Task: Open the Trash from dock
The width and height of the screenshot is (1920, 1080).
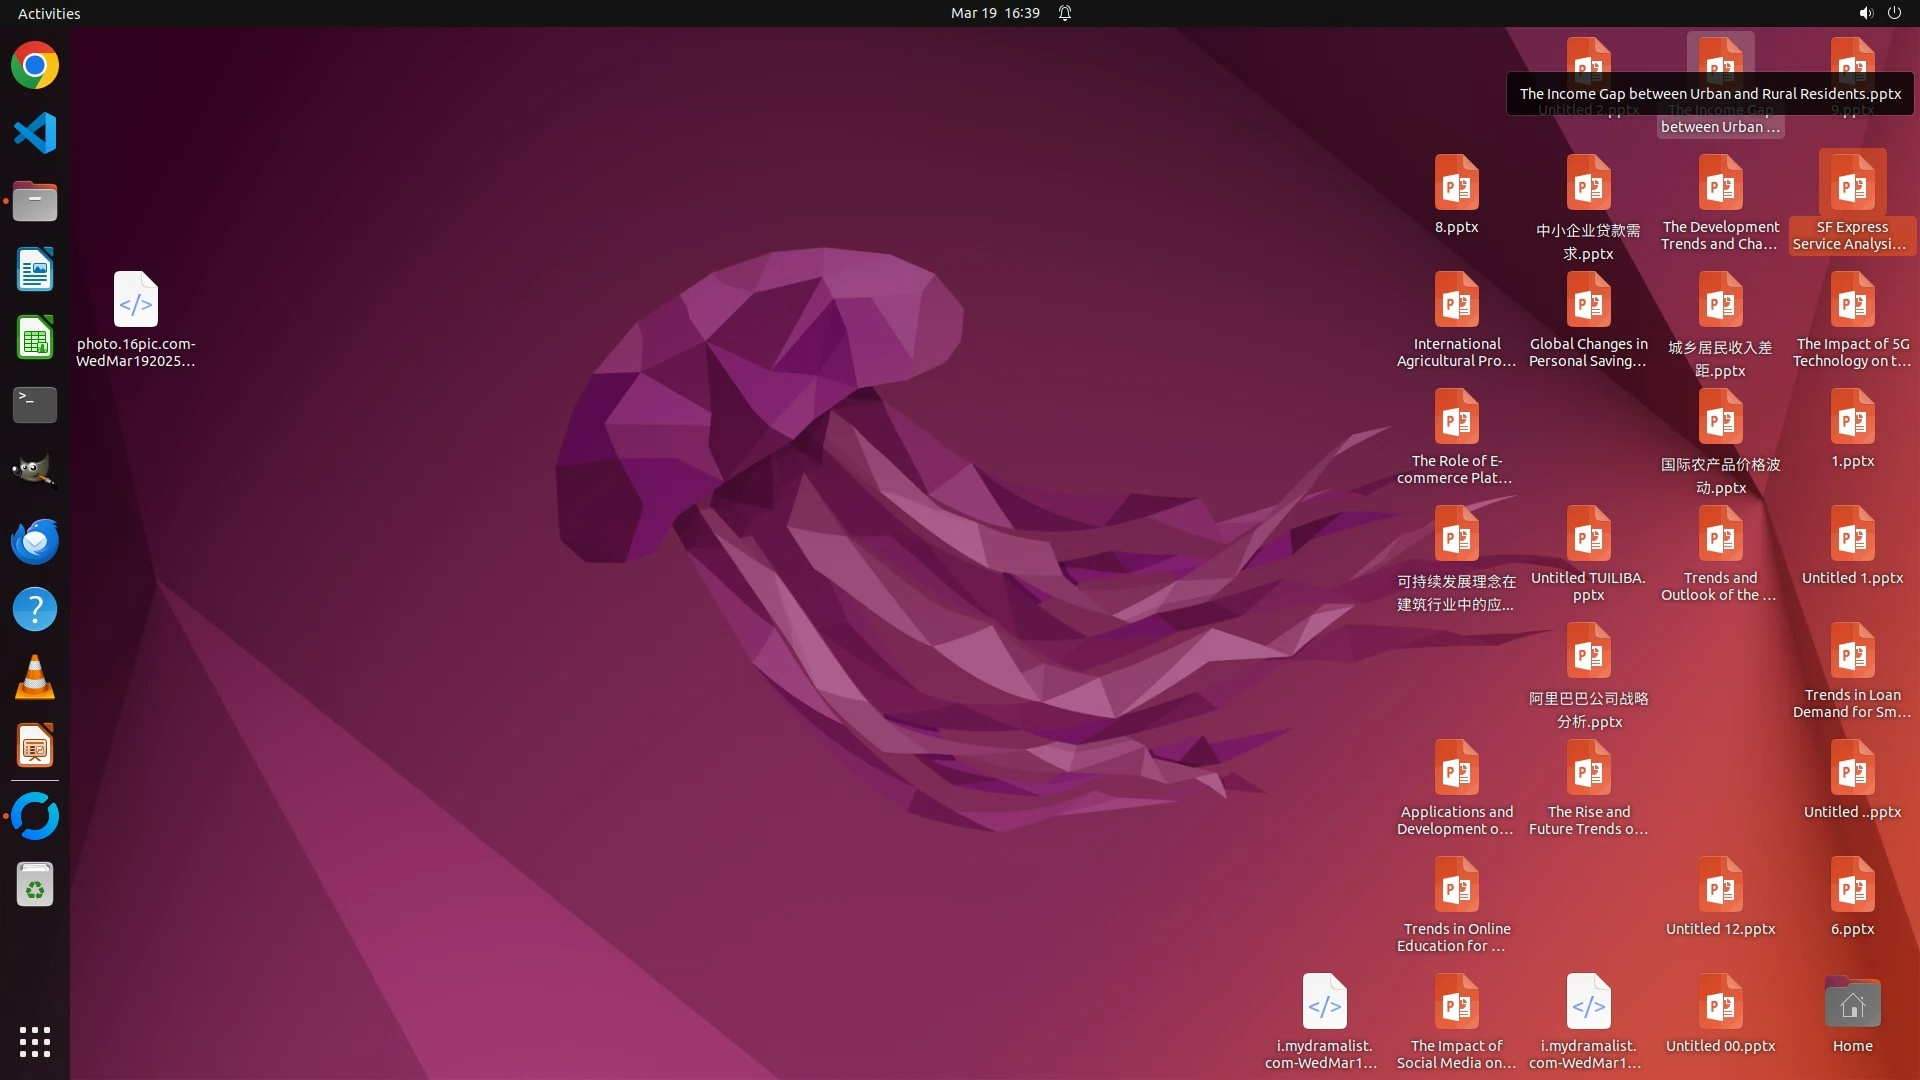Action: (35, 885)
